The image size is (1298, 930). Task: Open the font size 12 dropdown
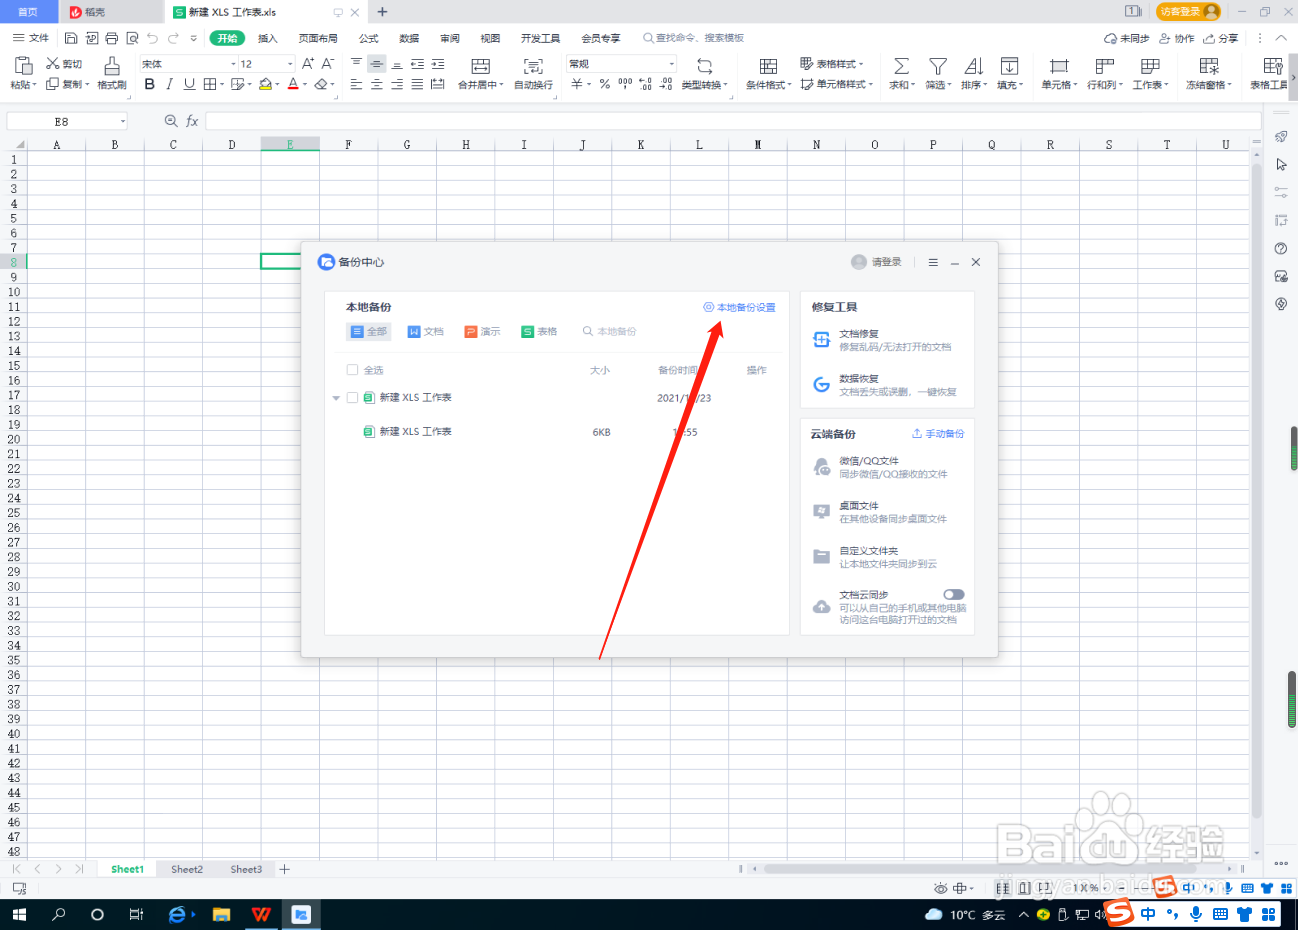pos(291,64)
